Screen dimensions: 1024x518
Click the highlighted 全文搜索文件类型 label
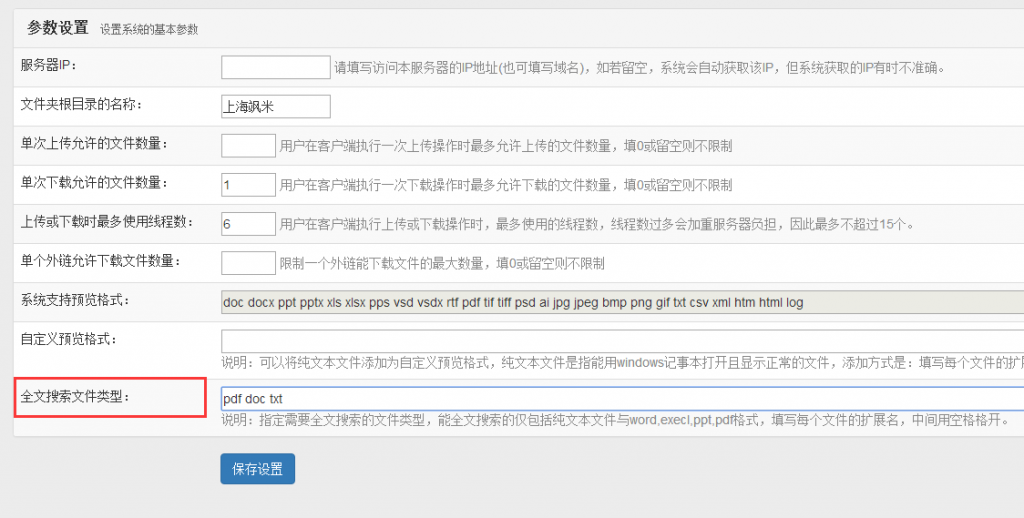(x=76, y=396)
